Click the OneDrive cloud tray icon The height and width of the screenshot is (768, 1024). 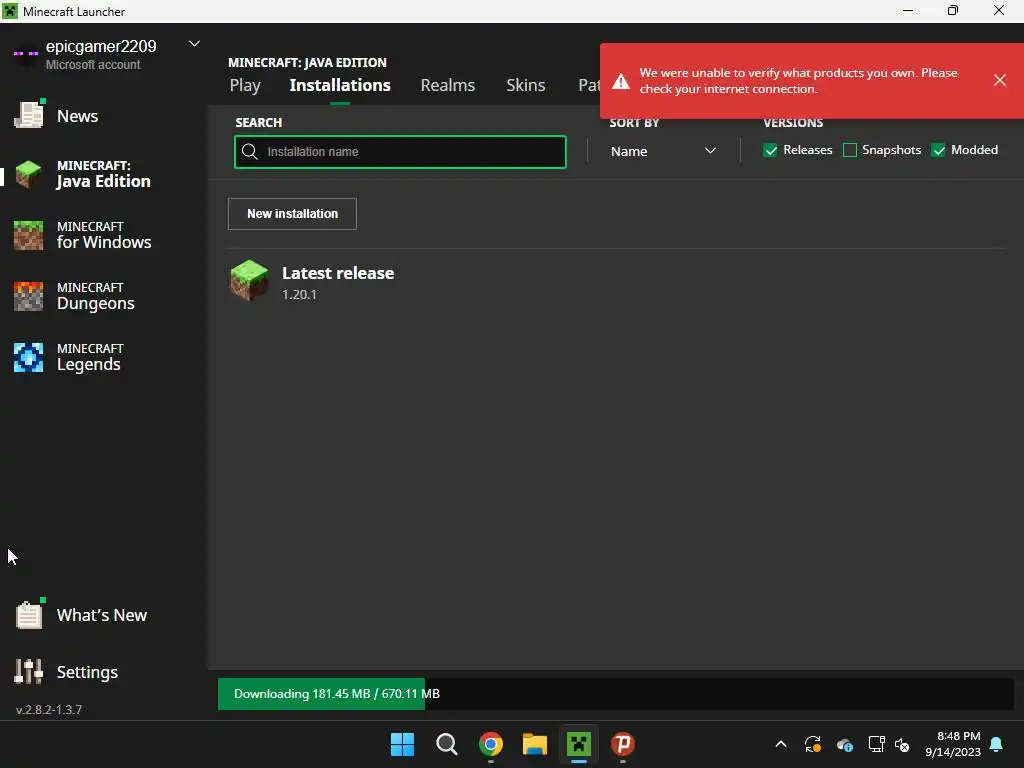pyautogui.click(x=845, y=744)
